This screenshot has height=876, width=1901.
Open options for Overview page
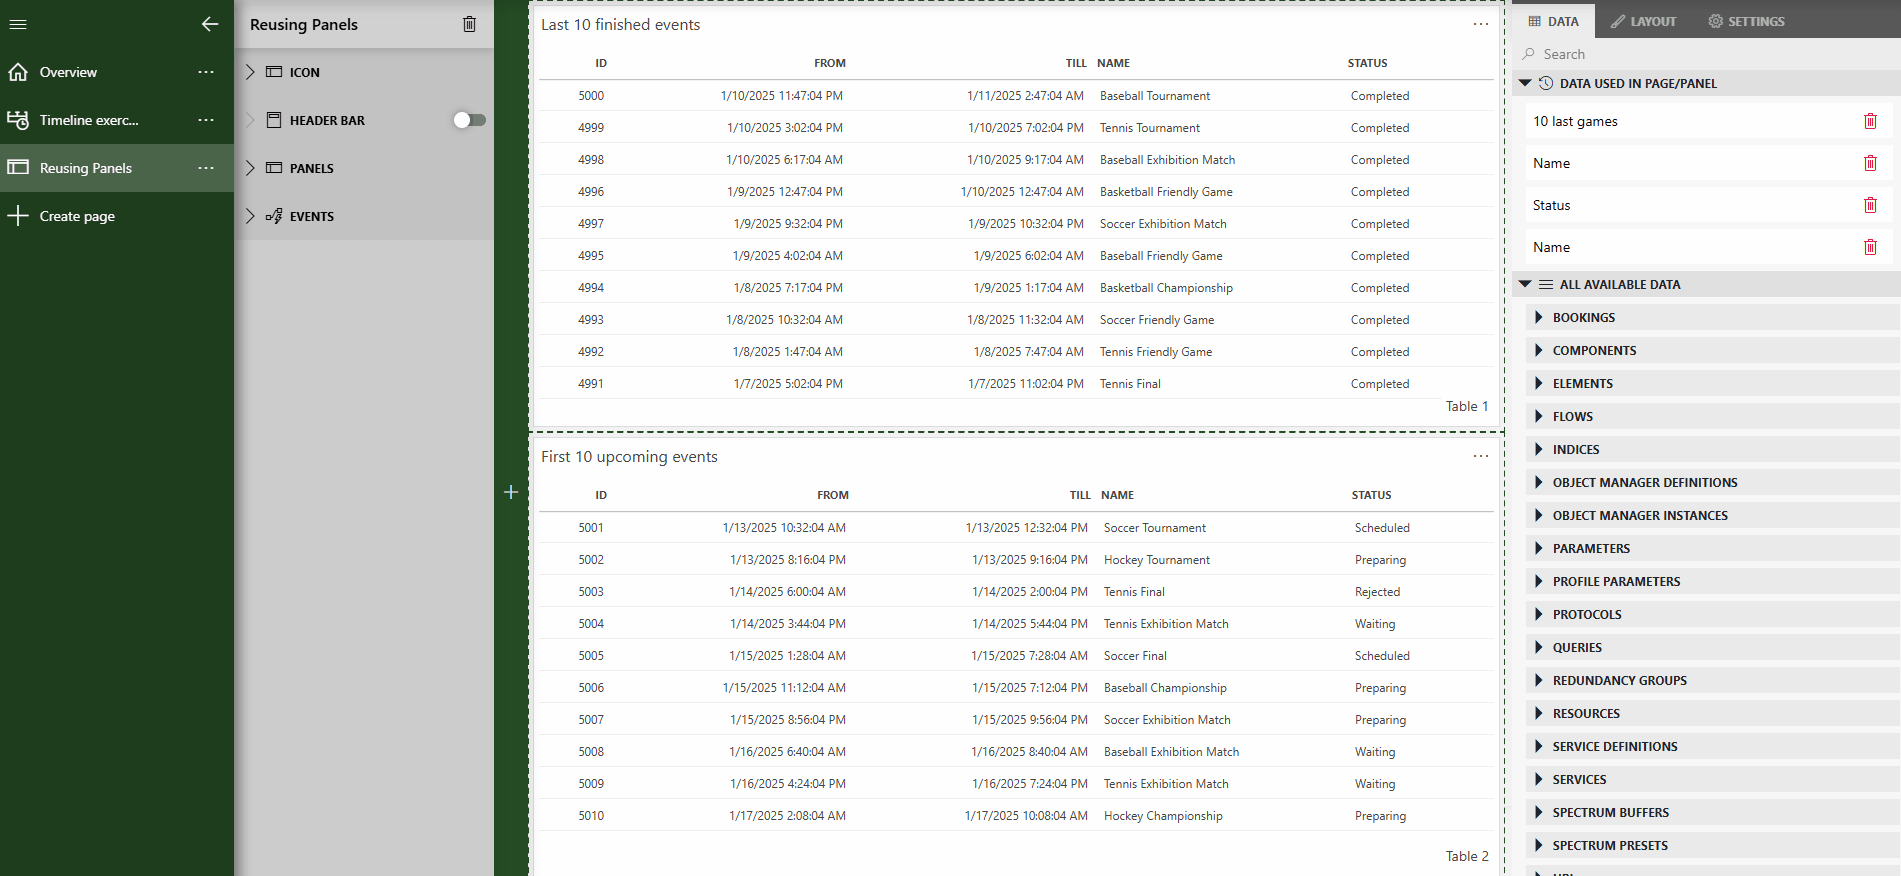[206, 72]
